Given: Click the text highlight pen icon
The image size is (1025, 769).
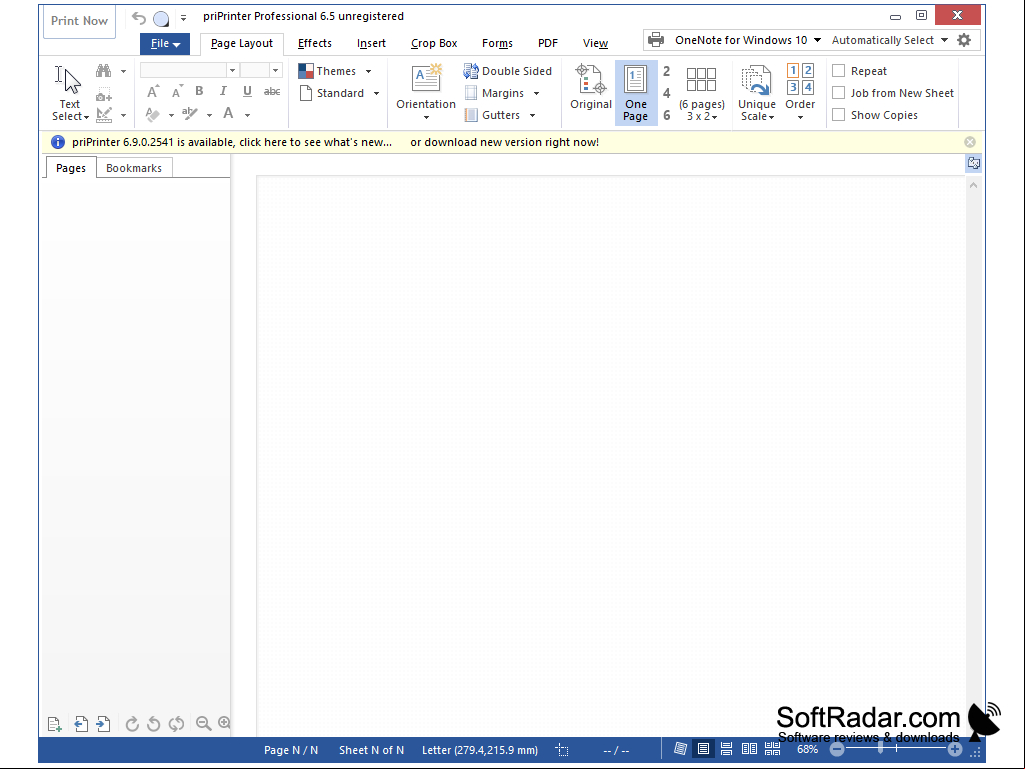Looking at the screenshot, I should [x=190, y=114].
